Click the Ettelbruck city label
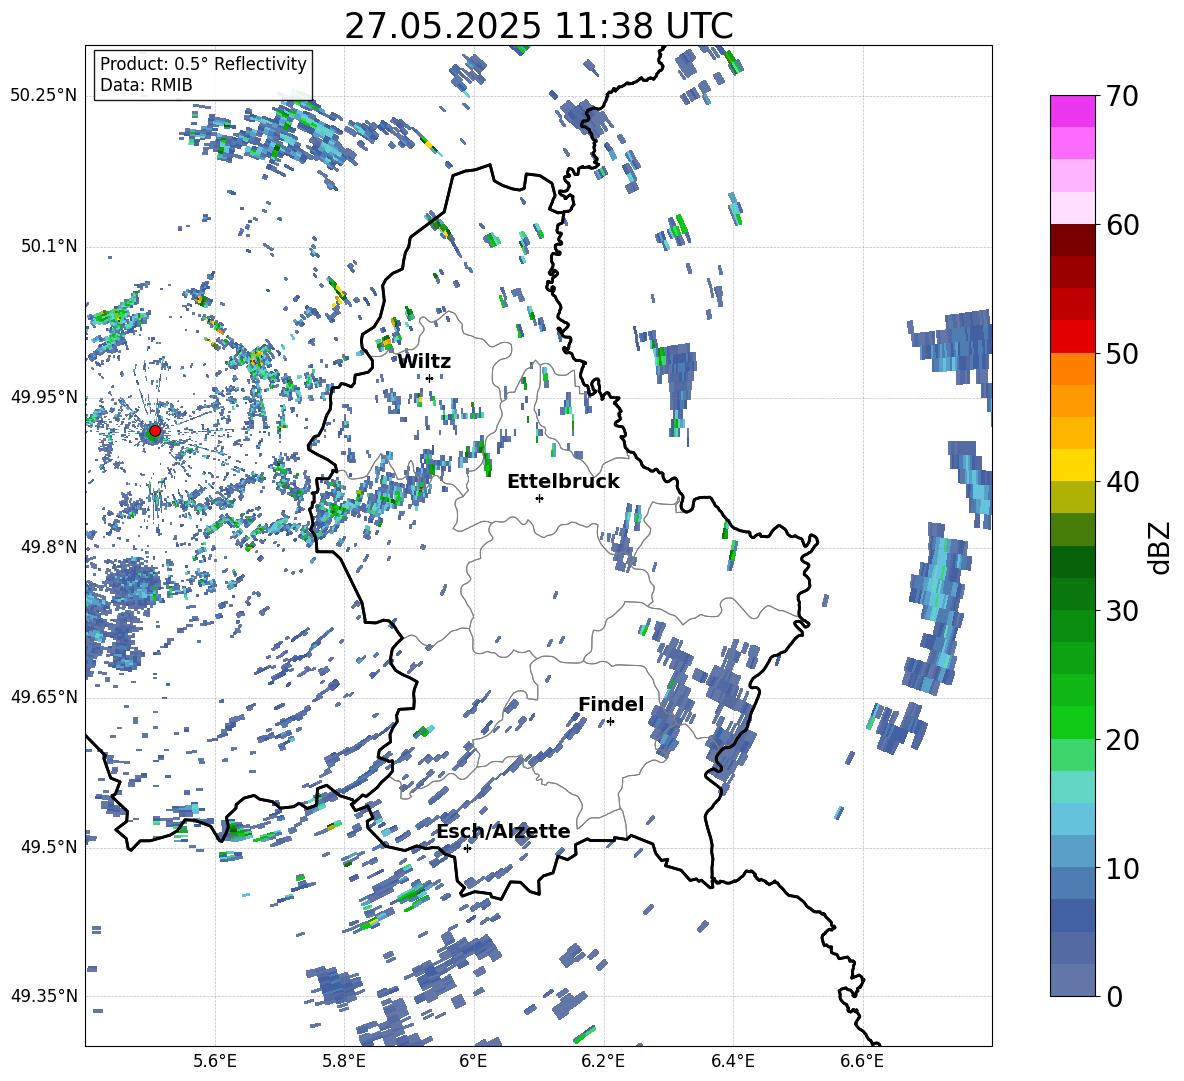The width and height of the screenshot is (1184, 1081). click(563, 482)
